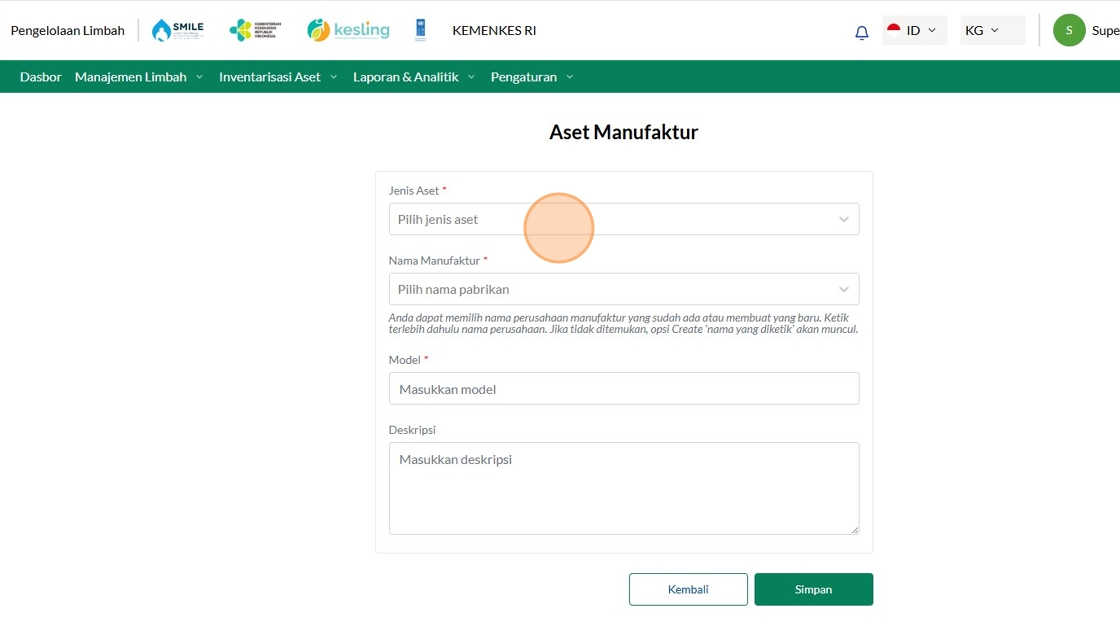Screen dimensions: 1120x626
Task: Open the Inventarisasi Aset menu
Action: coord(278,76)
